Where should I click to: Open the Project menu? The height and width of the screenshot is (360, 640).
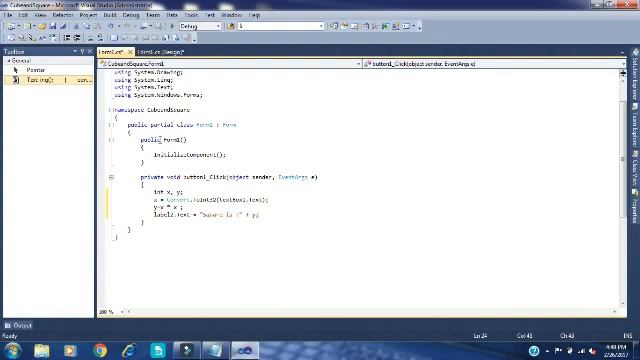(88, 15)
